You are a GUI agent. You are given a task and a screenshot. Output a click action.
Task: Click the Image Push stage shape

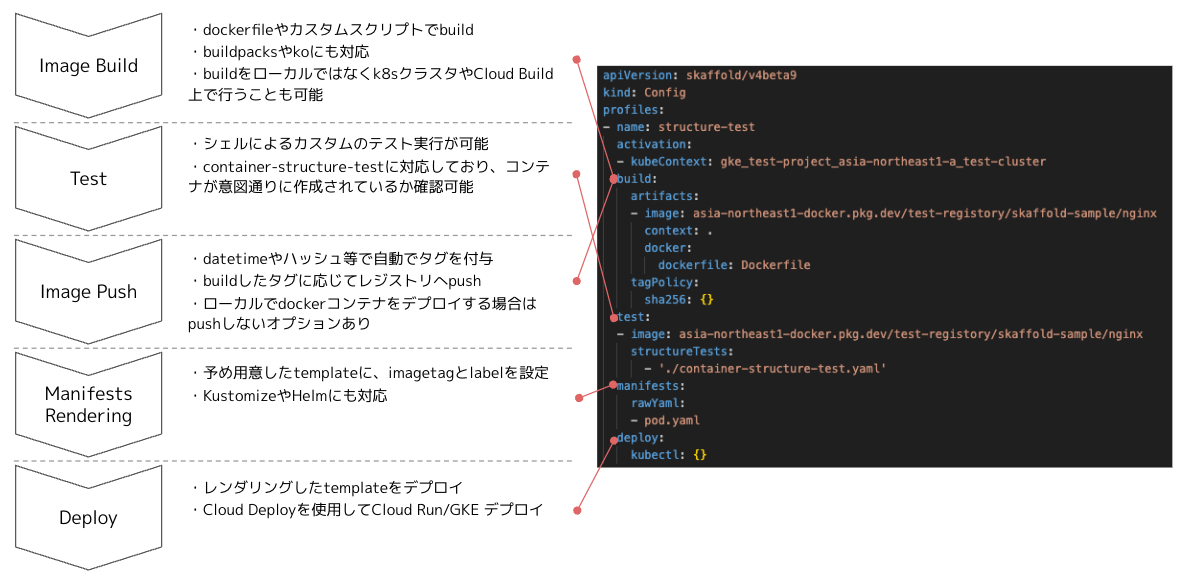pos(89,291)
